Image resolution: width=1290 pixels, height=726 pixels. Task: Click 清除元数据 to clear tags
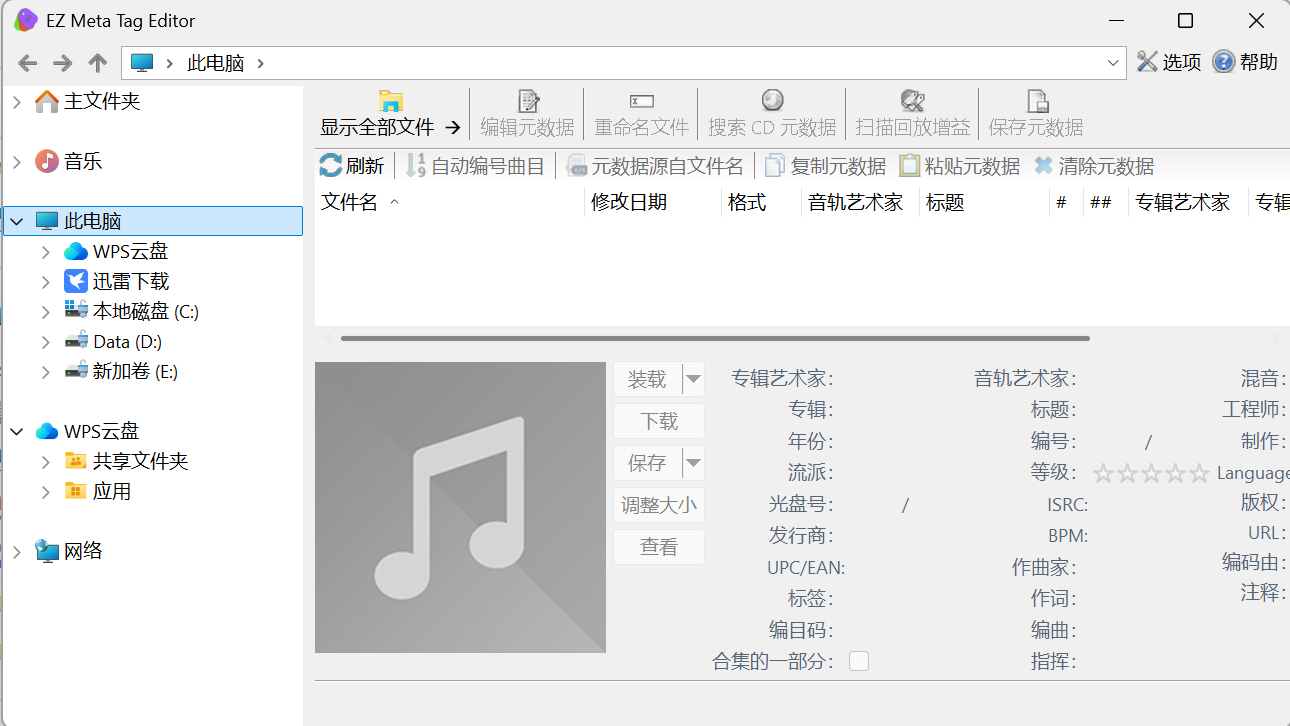click(1096, 165)
